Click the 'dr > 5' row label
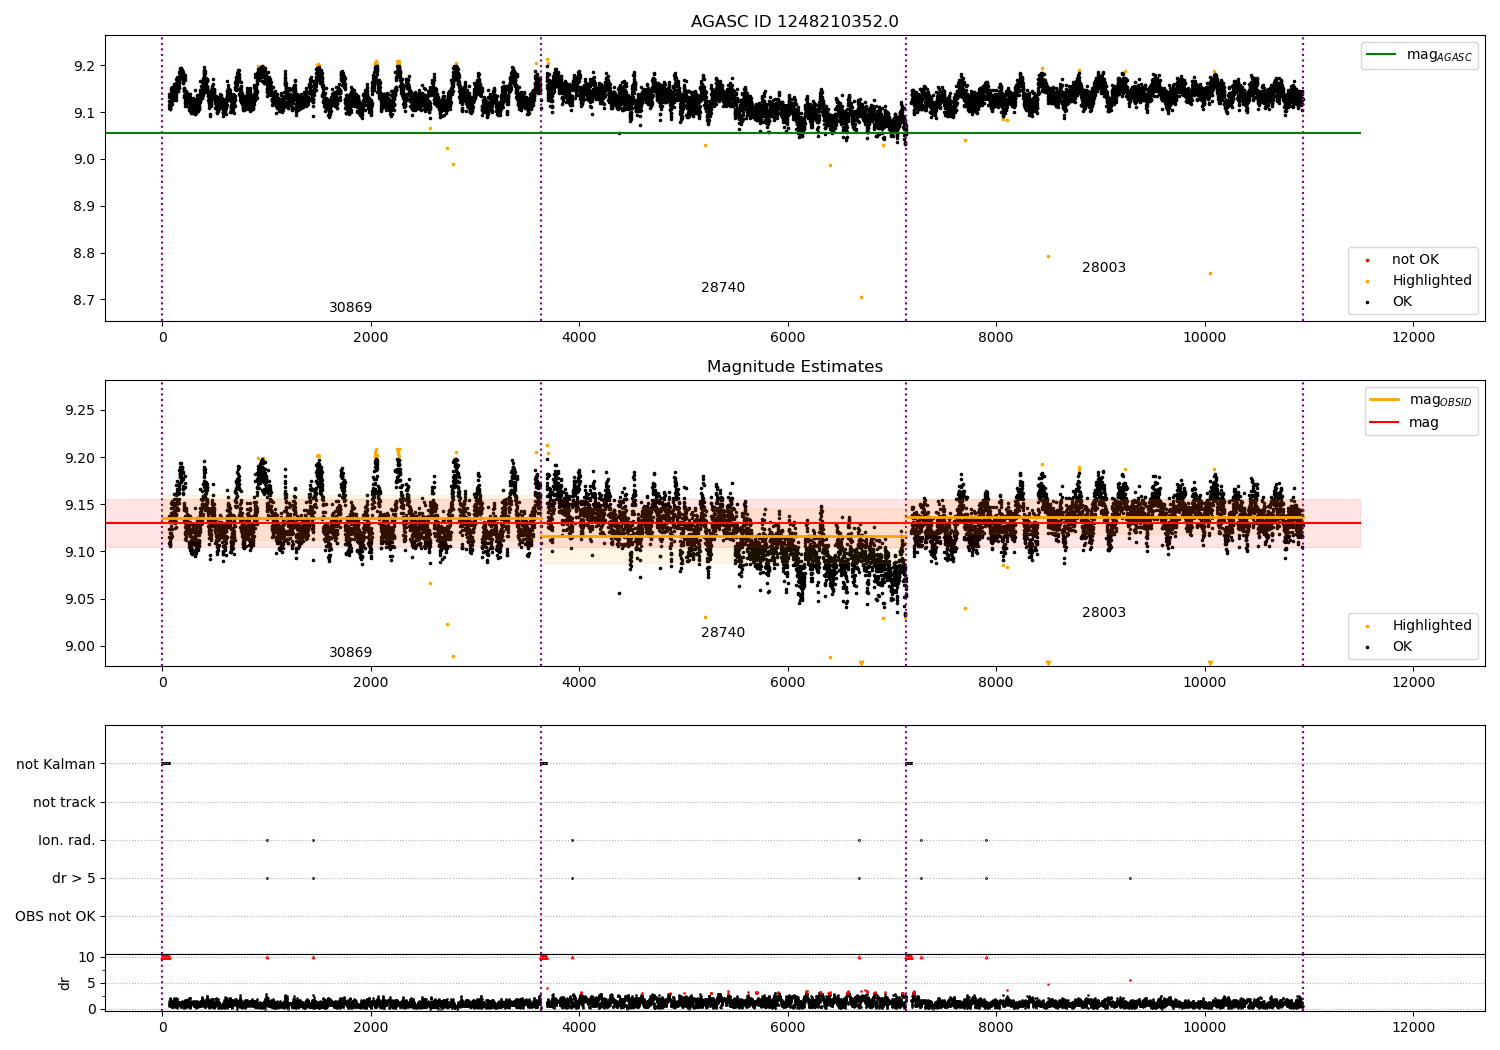Image resolution: width=1500 pixels, height=1050 pixels. click(x=74, y=879)
